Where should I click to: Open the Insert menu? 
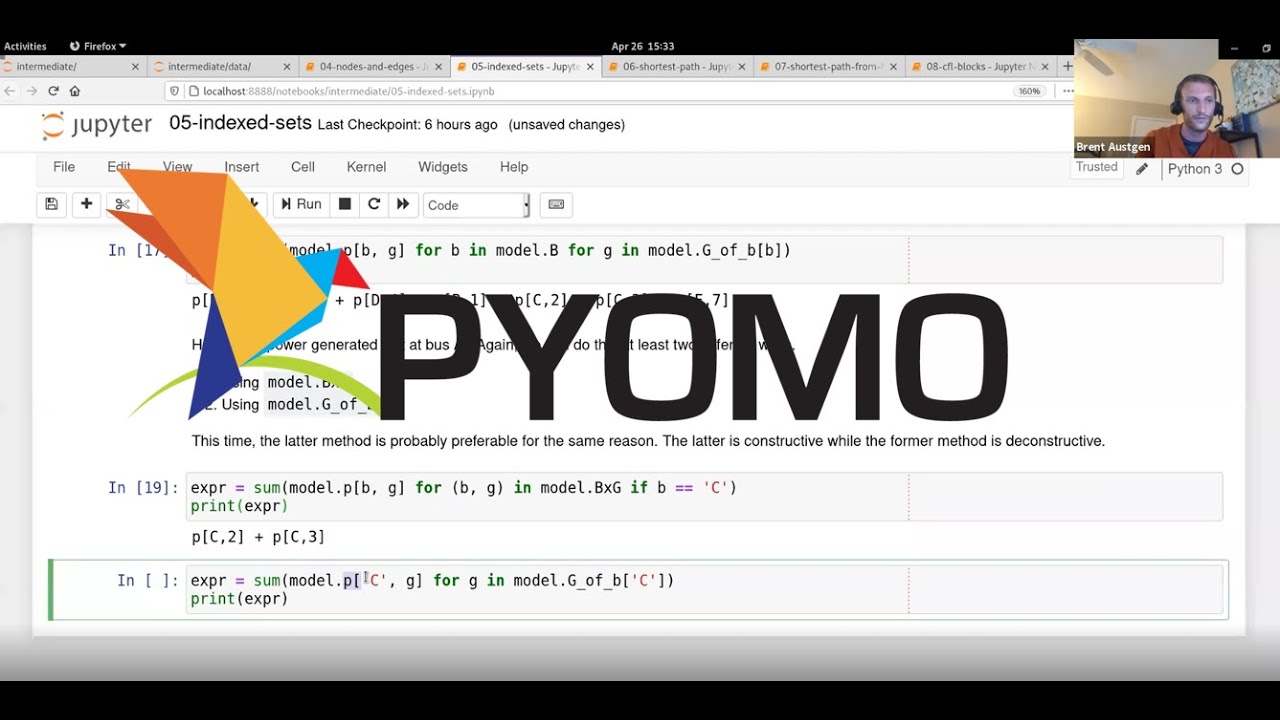tap(242, 167)
